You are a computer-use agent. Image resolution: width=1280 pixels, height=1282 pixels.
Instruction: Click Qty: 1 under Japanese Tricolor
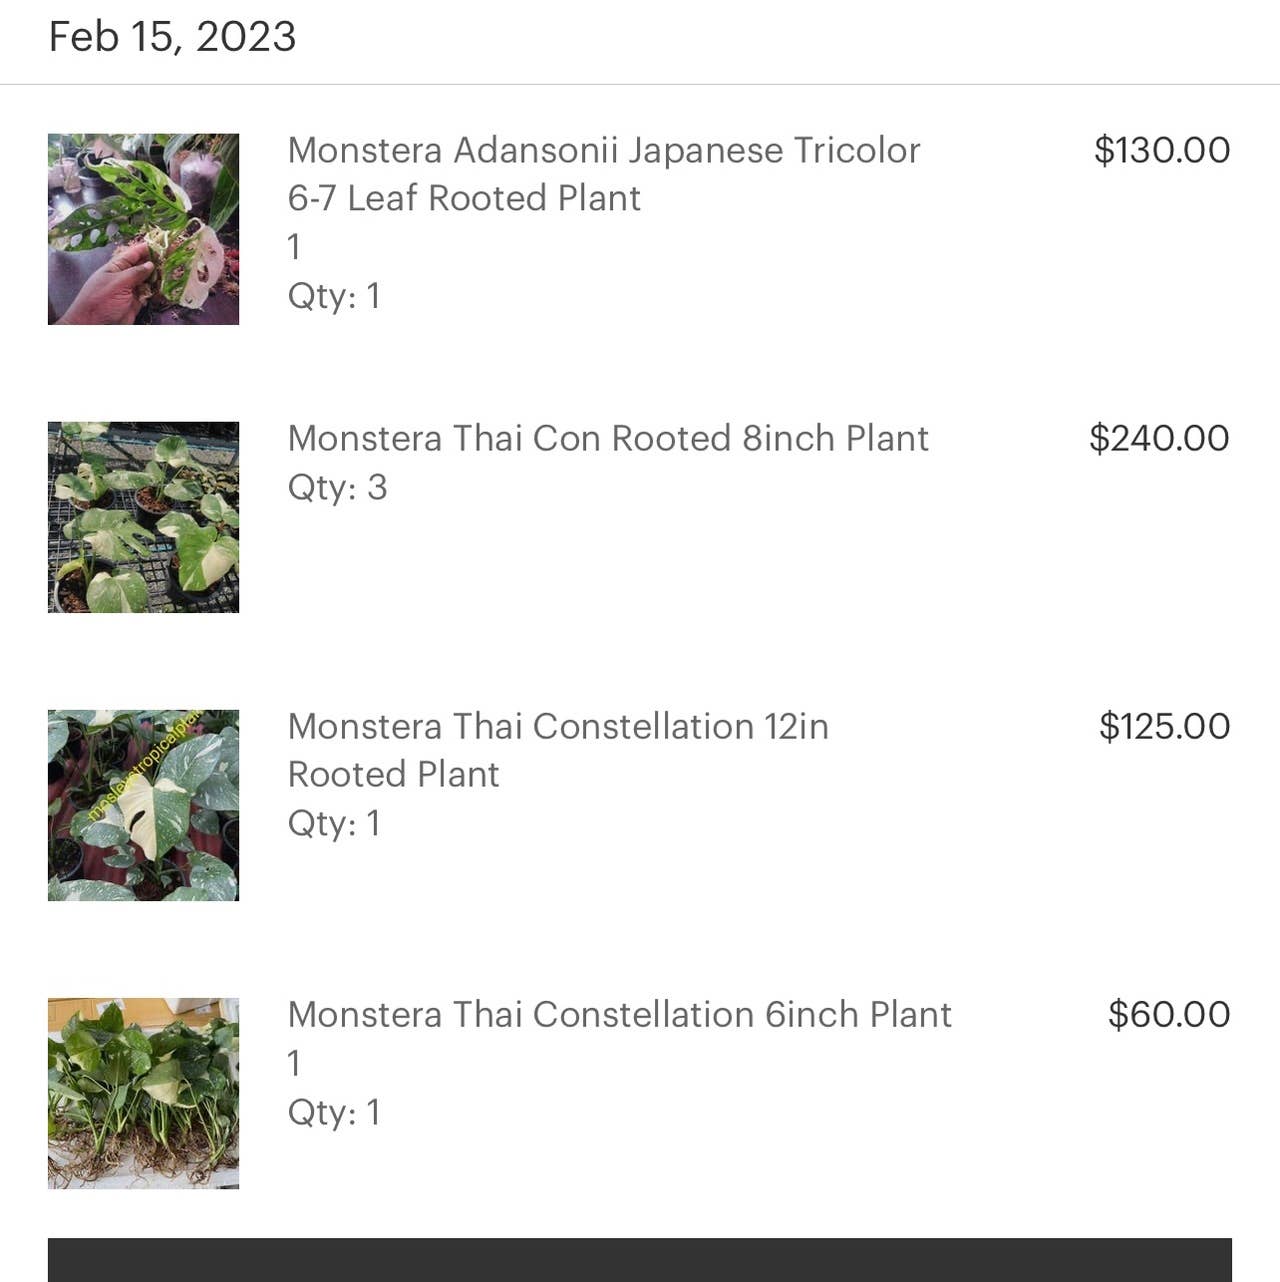(x=334, y=296)
